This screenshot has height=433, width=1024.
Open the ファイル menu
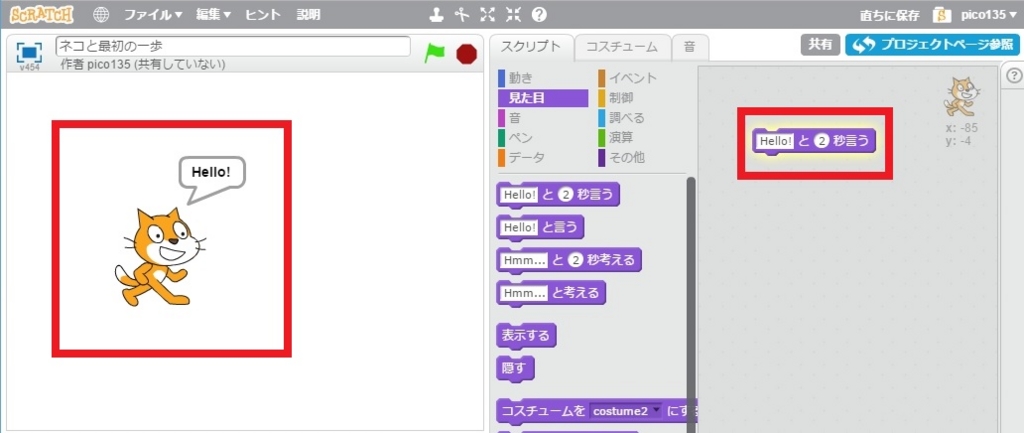pos(153,14)
